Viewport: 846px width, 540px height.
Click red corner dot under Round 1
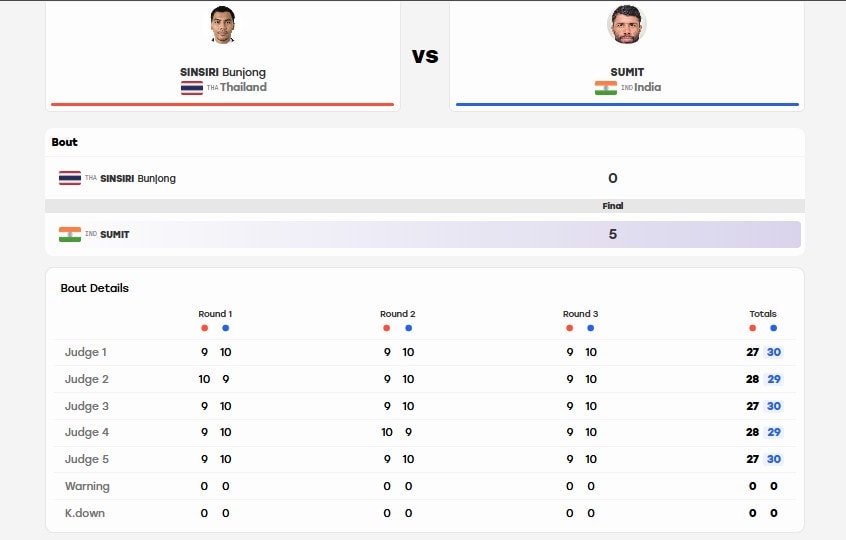click(x=204, y=328)
